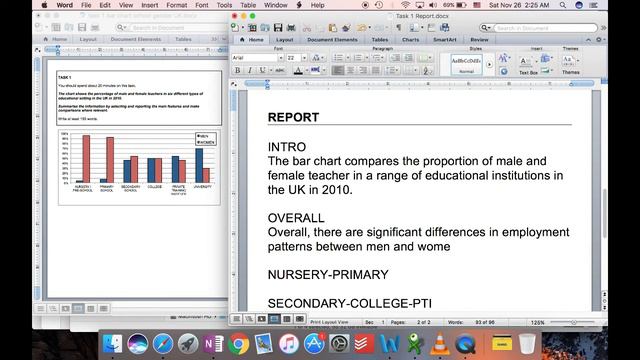Open the Document Elements tab in Report window
Viewport: 640px width, 360px height.
[x=332, y=40]
